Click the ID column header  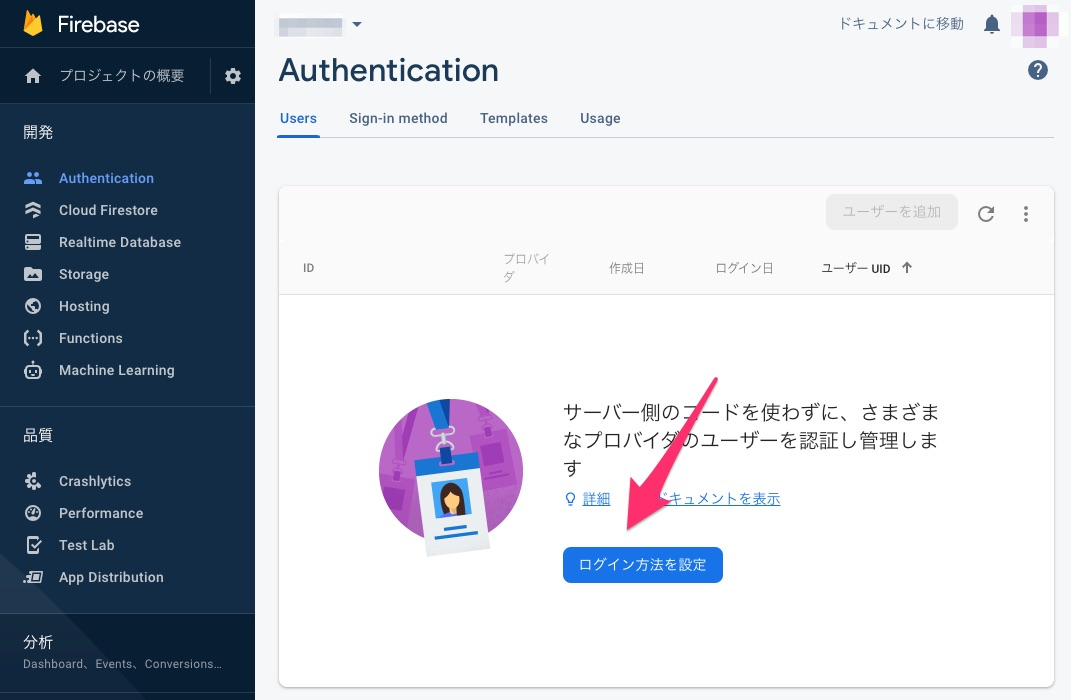pyautogui.click(x=309, y=268)
